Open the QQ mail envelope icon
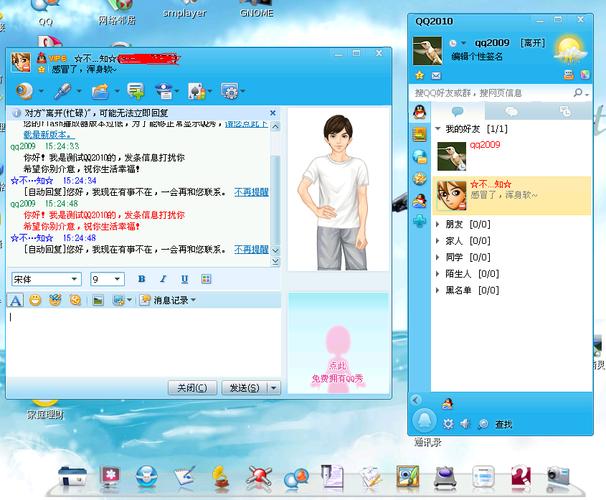This screenshot has height=500, width=606. pyautogui.click(x=436, y=75)
